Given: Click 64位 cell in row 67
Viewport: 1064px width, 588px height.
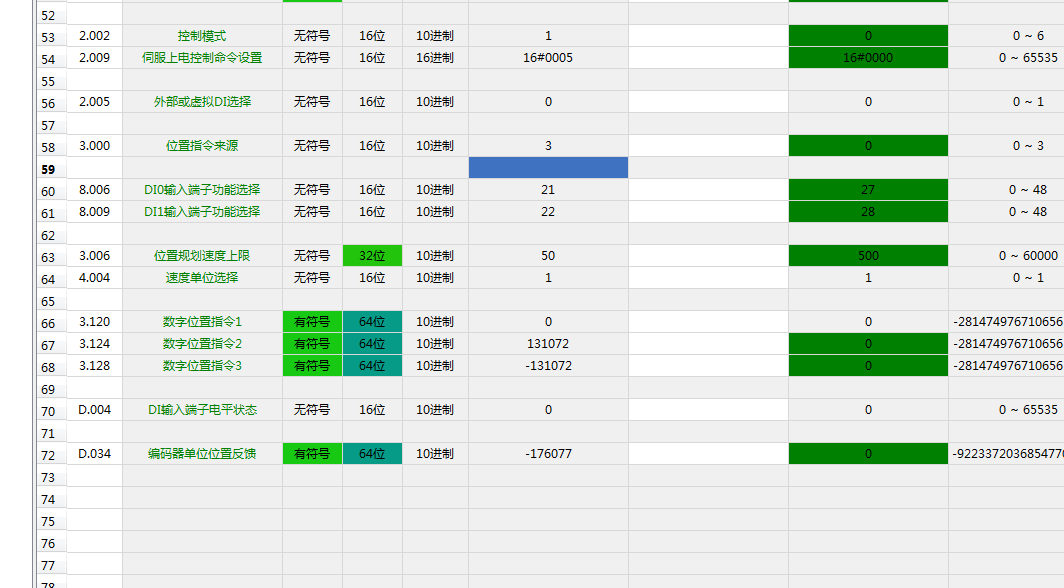Looking at the screenshot, I should [x=372, y=344].
